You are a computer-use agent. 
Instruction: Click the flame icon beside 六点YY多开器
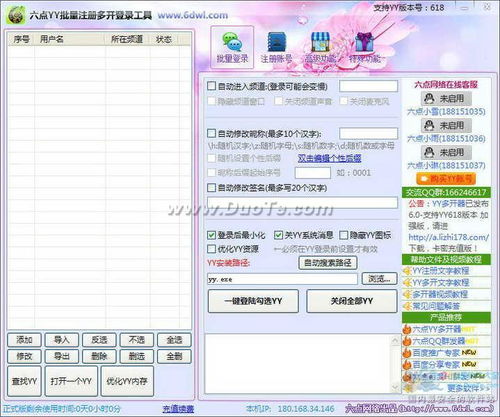point(407,329)
